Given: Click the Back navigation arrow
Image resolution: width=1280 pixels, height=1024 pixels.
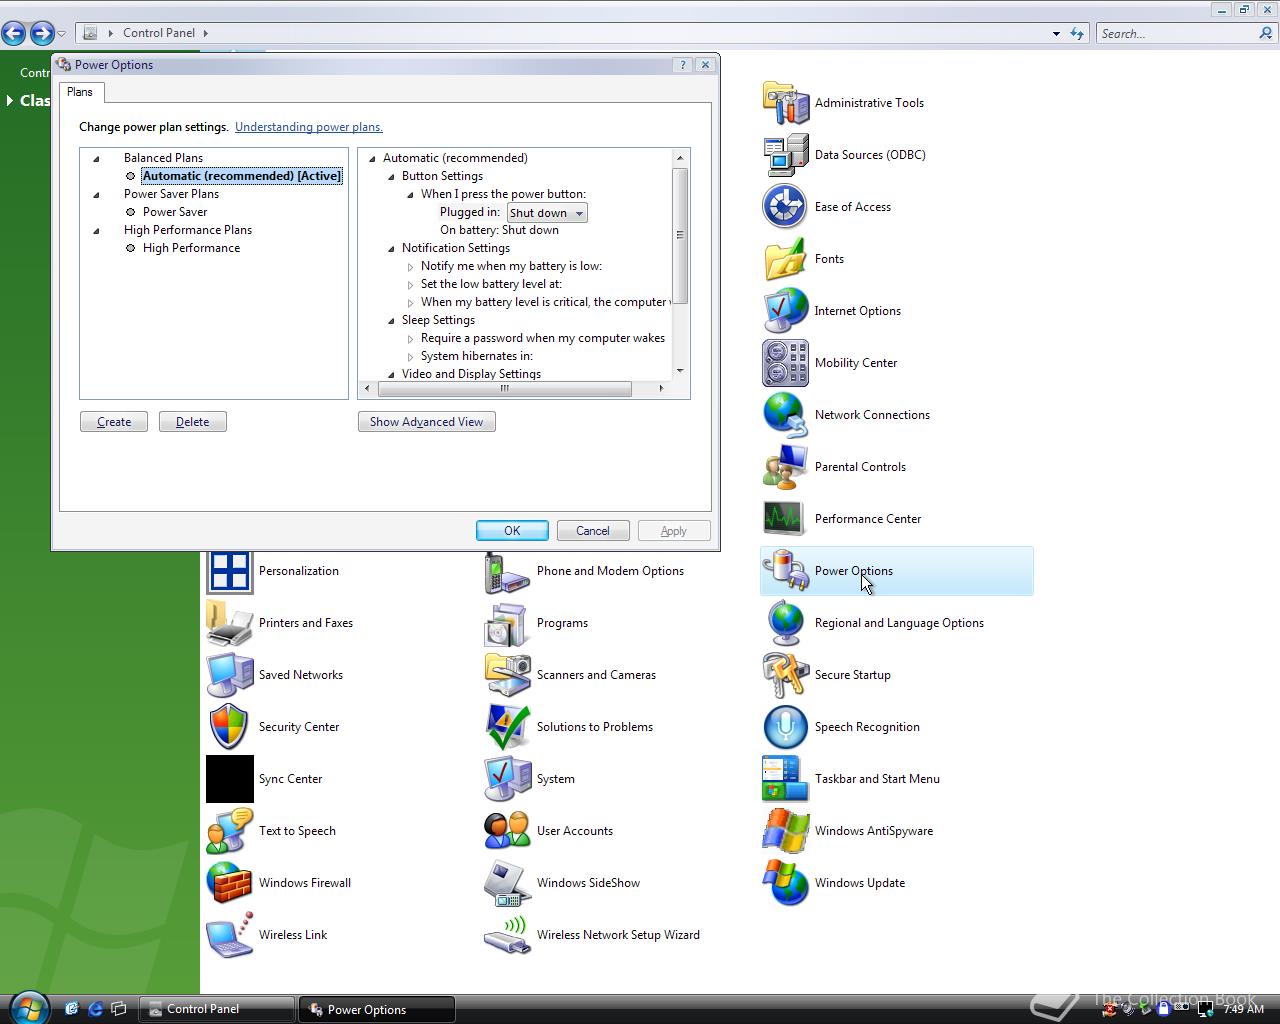Looking at the screenshot, I should click(x=14, y=33).
